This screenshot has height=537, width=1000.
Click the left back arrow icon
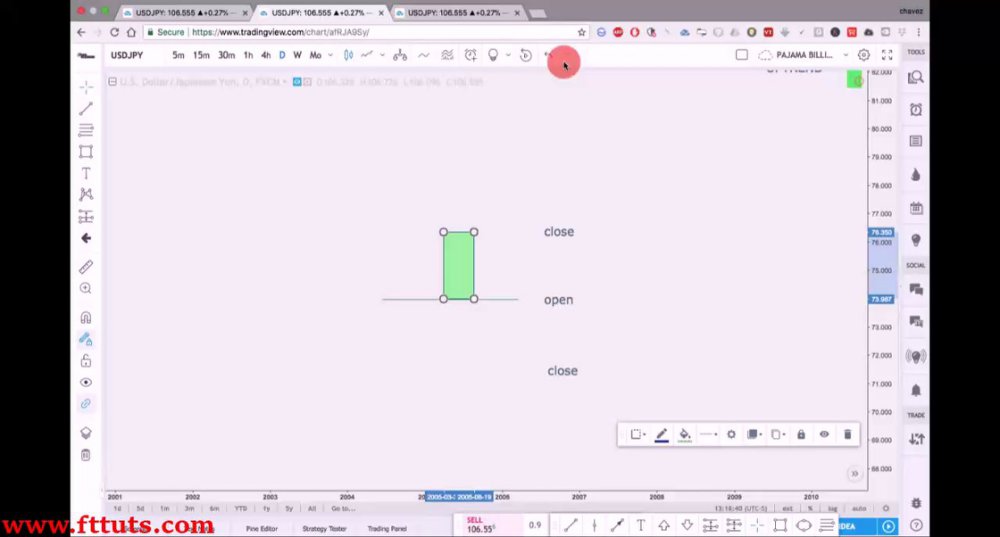coord(85,238)
